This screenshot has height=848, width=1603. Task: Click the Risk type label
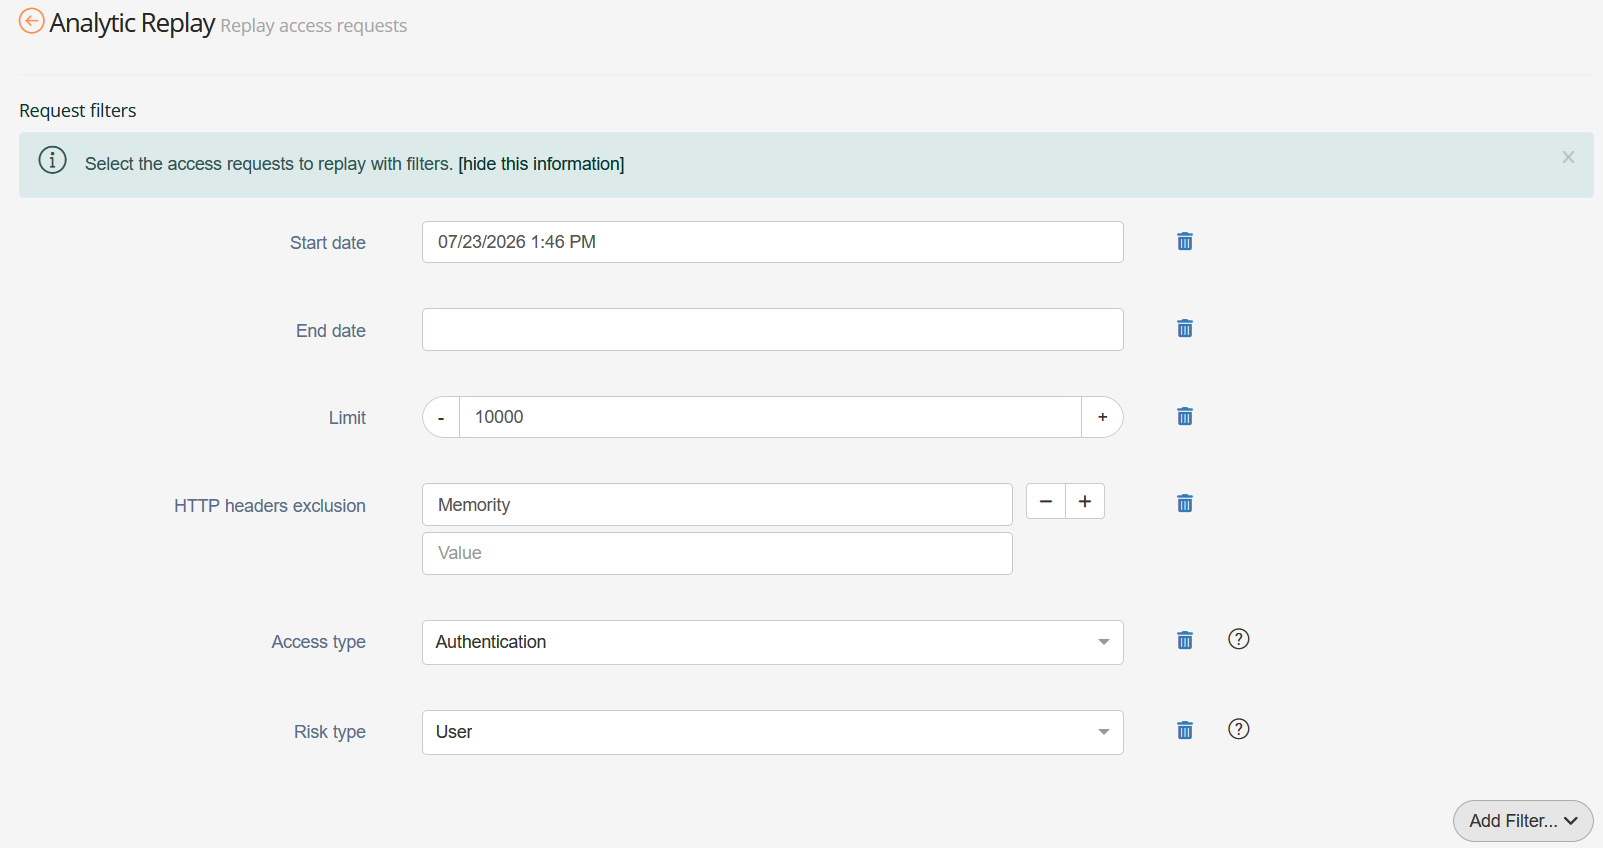click(x=330, y=732)
